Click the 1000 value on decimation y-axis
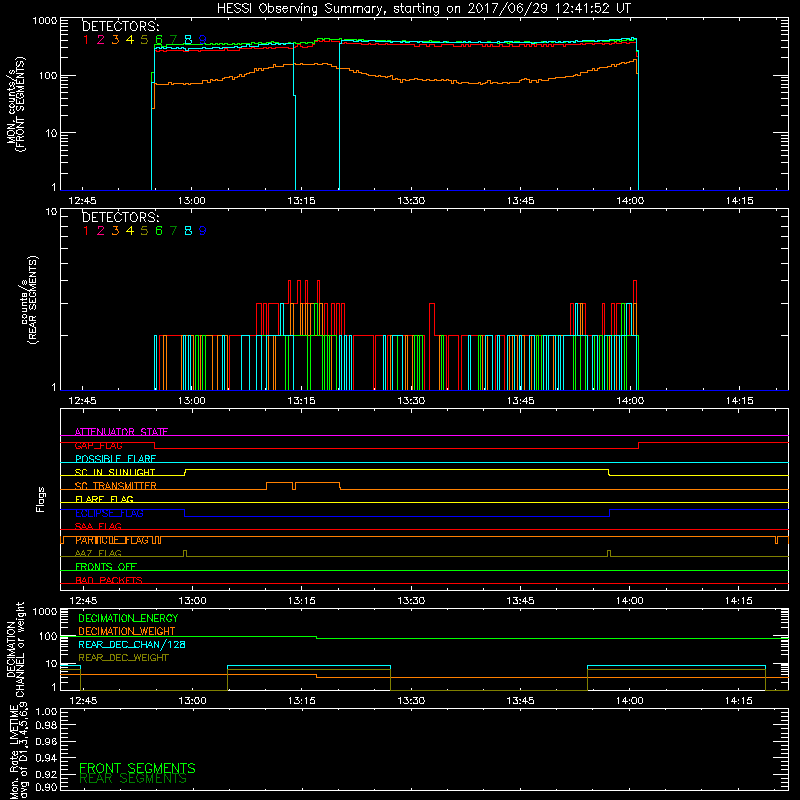 pos(45,611)
